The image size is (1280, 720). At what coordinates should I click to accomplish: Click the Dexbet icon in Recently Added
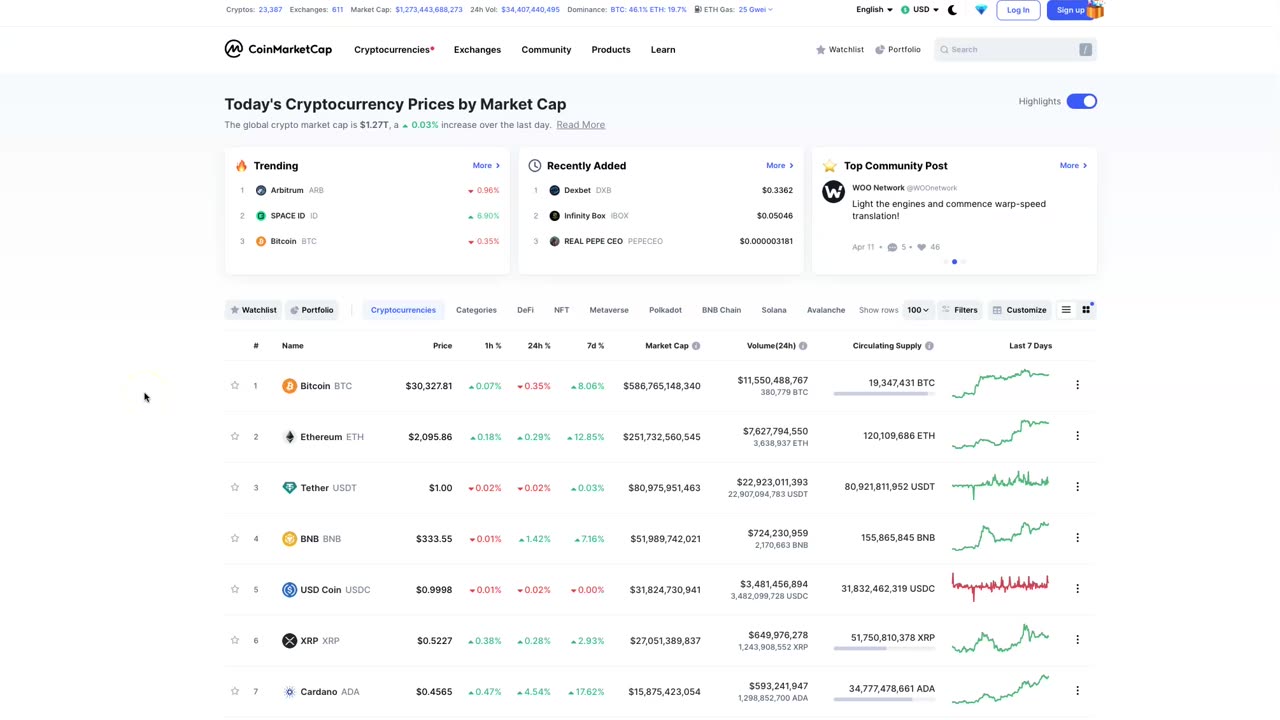pos(554,190)
